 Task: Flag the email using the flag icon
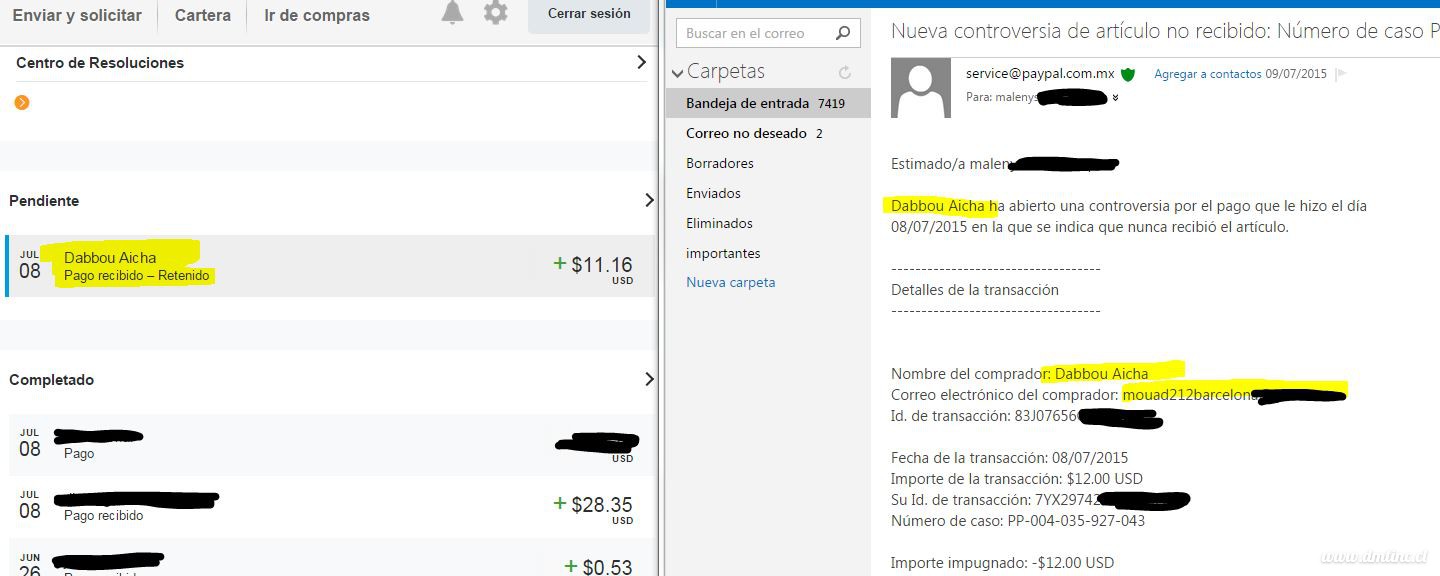(1341, 74)
